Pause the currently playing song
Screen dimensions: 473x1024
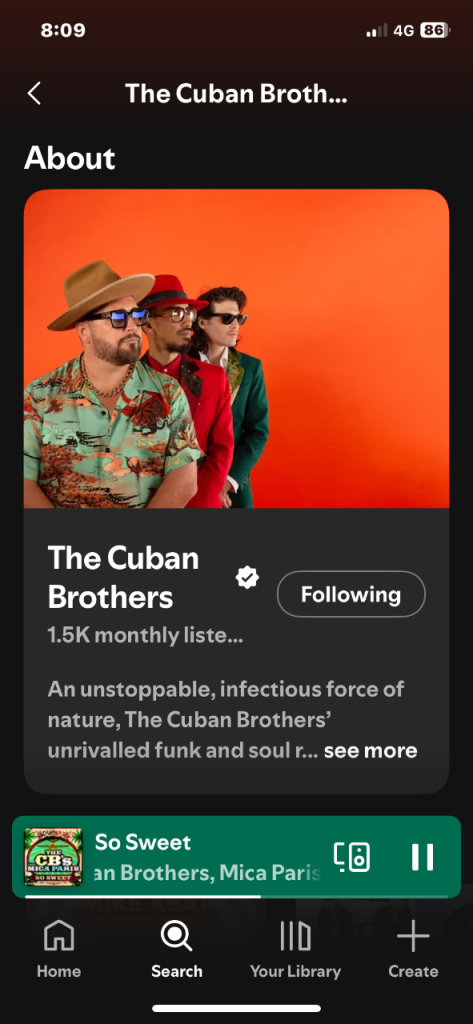pyautogui.click(x=422, y=857)
